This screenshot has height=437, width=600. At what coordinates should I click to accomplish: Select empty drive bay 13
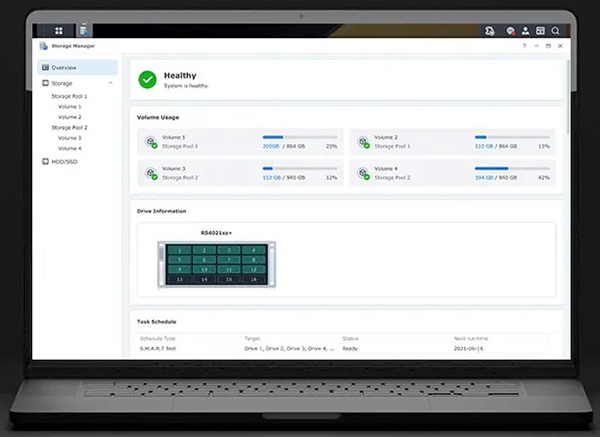tap(179, 279)
